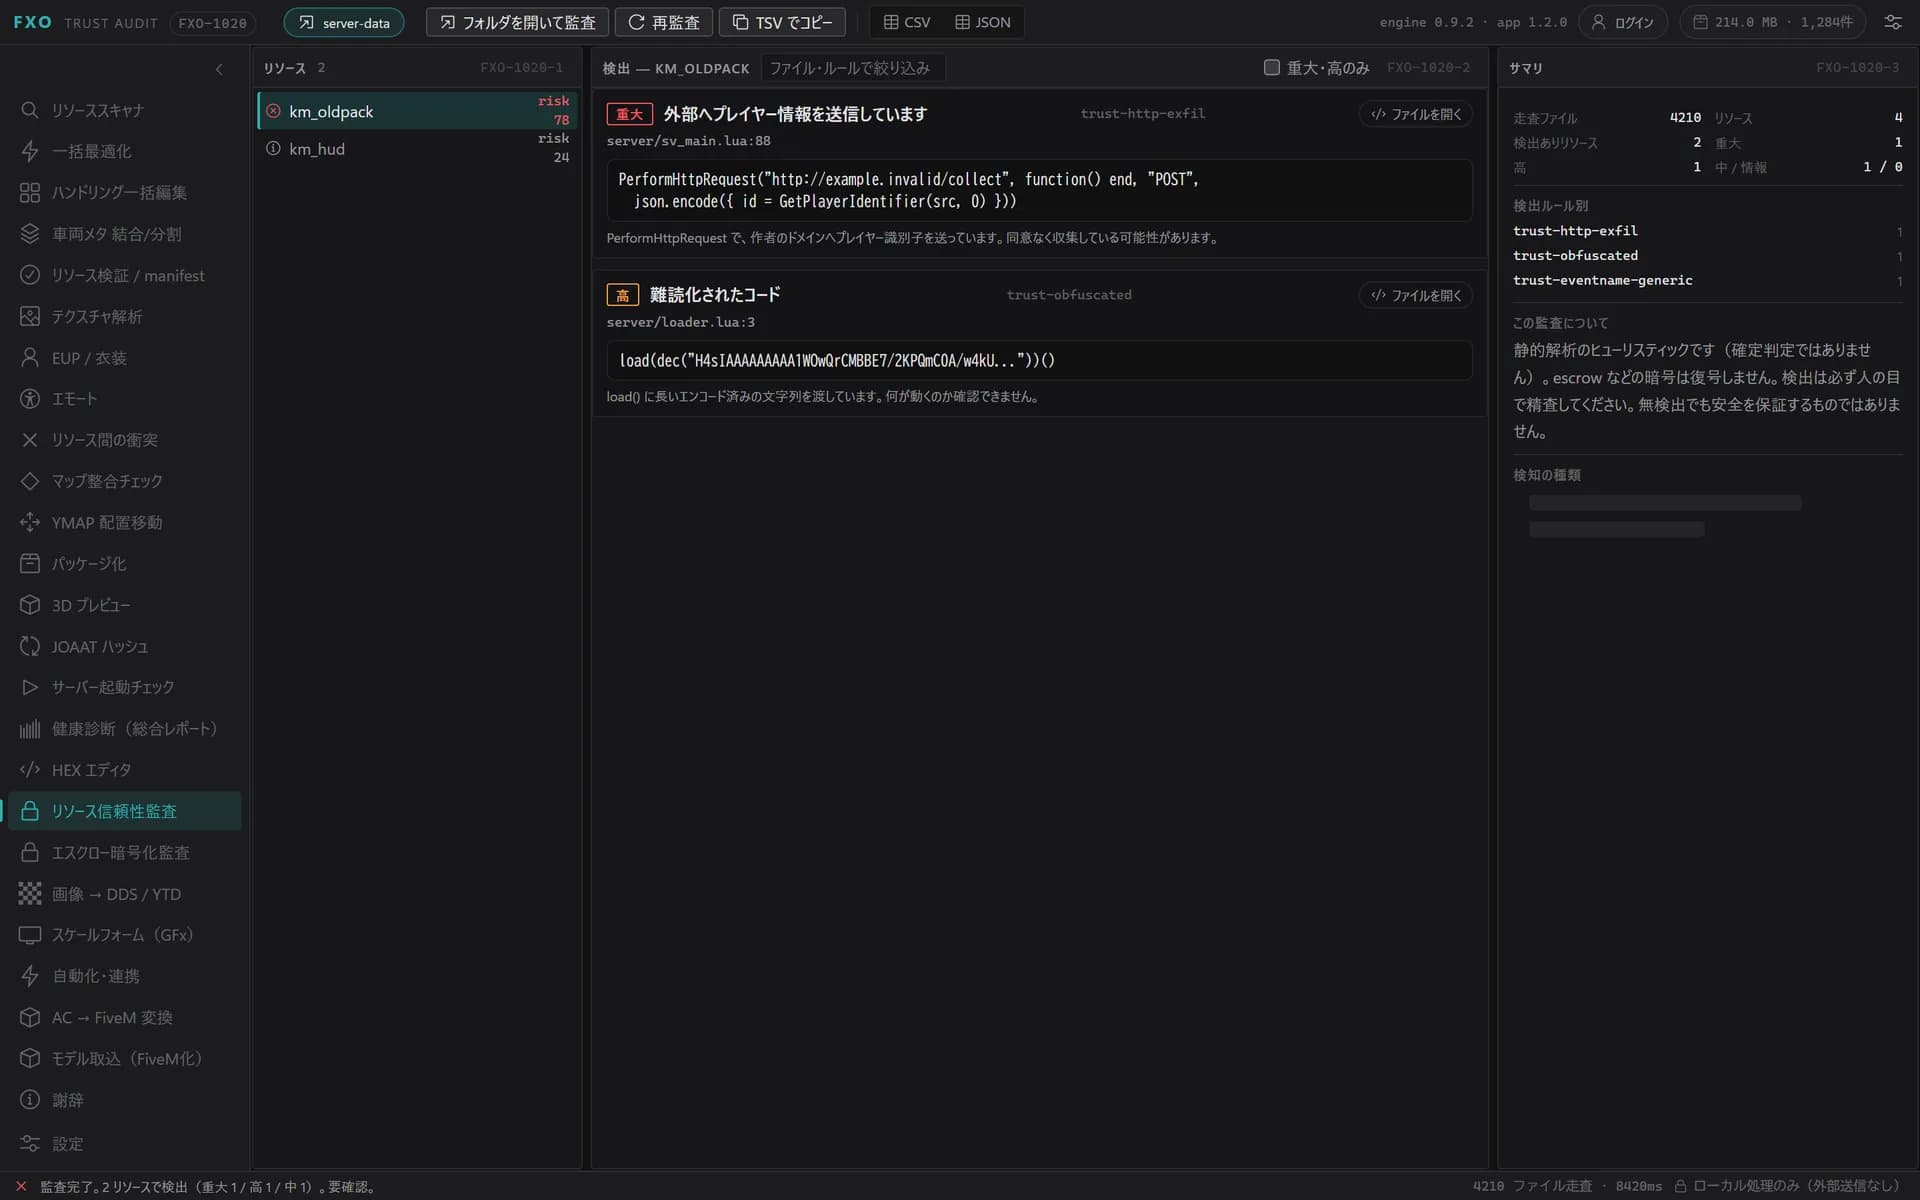Open EUP / 衣装 person icon
Viewport: 1920px width, 1200px height.
30,357
